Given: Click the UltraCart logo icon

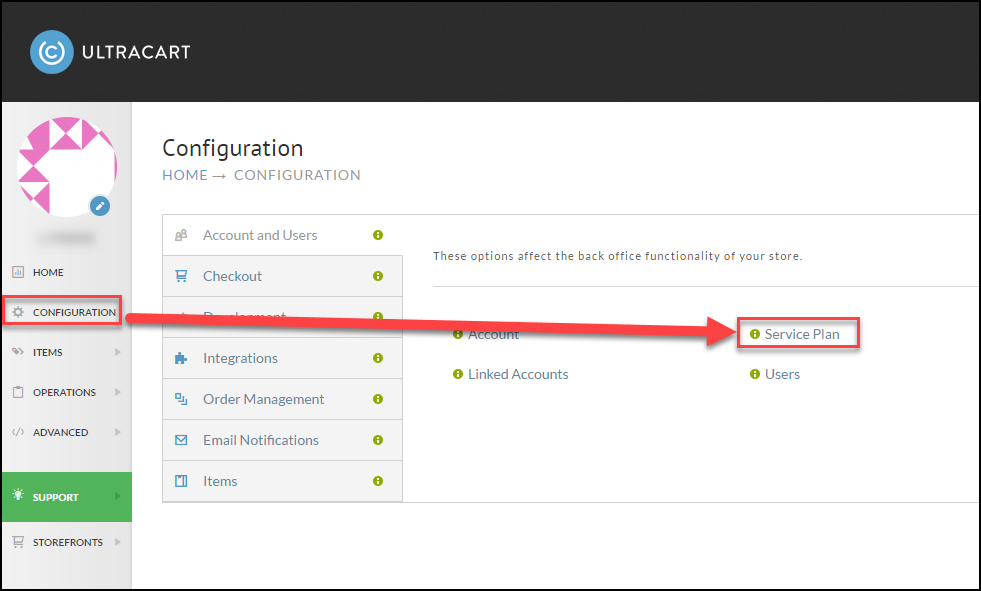Looking at the screenshot, I should (51, 52).
